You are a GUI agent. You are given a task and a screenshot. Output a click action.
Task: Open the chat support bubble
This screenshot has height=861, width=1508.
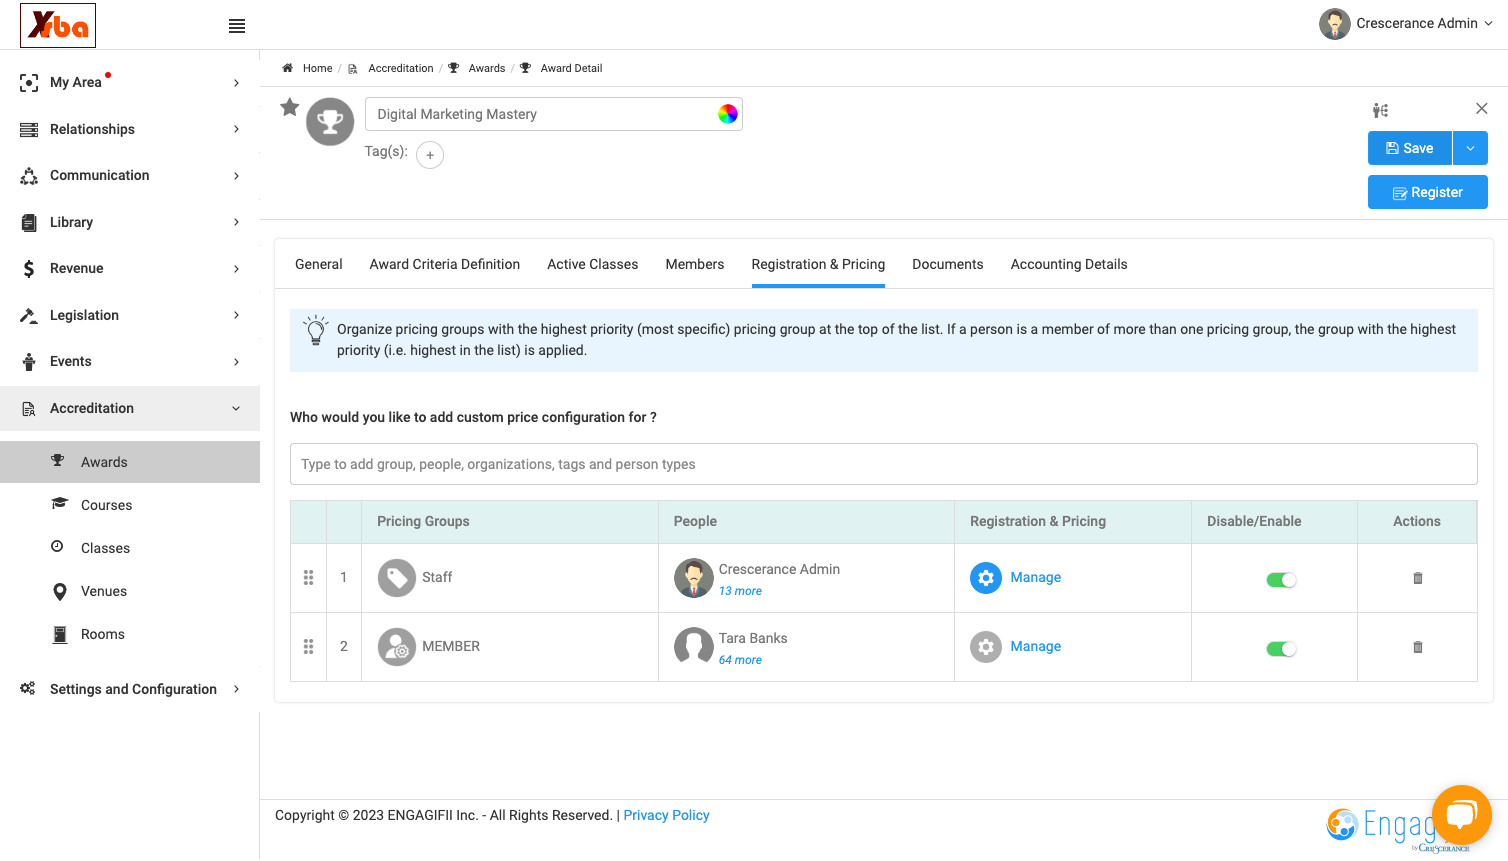click(x=1461, y=815)
